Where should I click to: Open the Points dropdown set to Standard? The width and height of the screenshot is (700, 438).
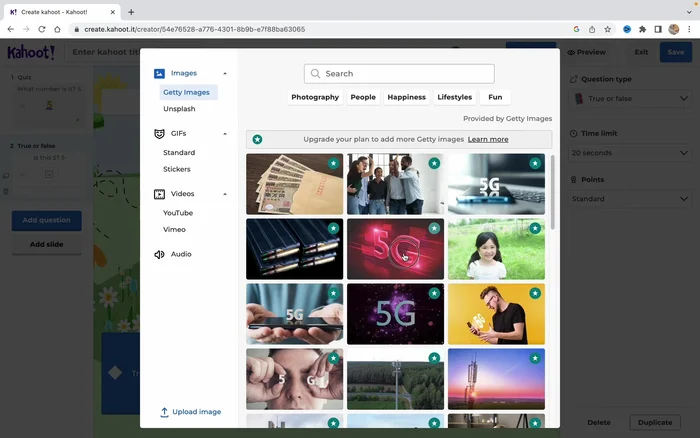click(x=629, y=199)
